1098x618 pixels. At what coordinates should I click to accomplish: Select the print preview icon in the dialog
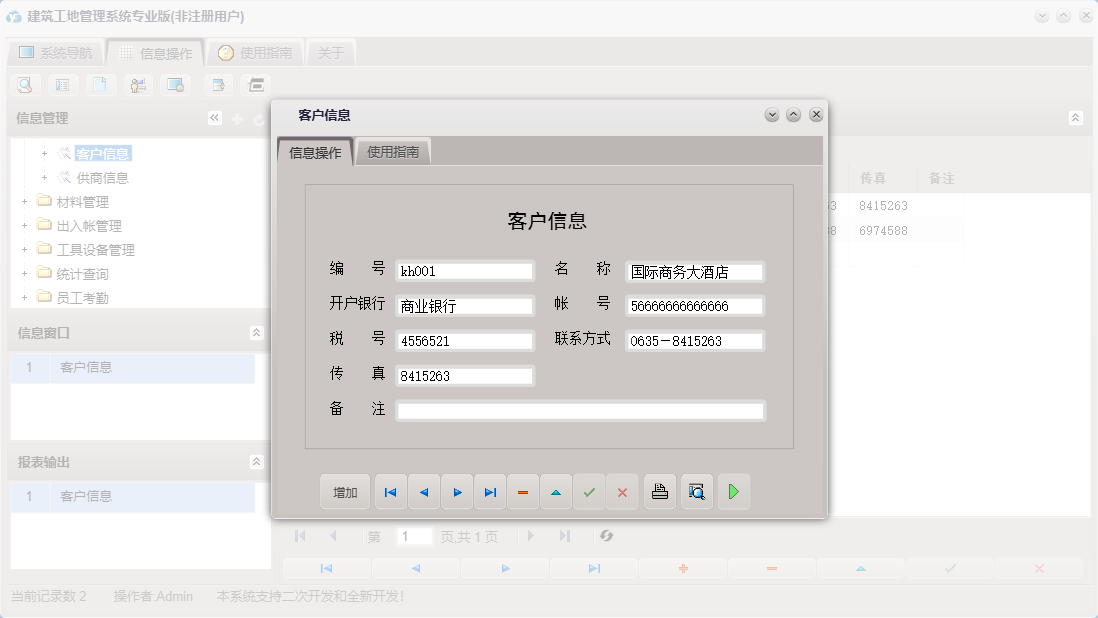click(697, 491)
